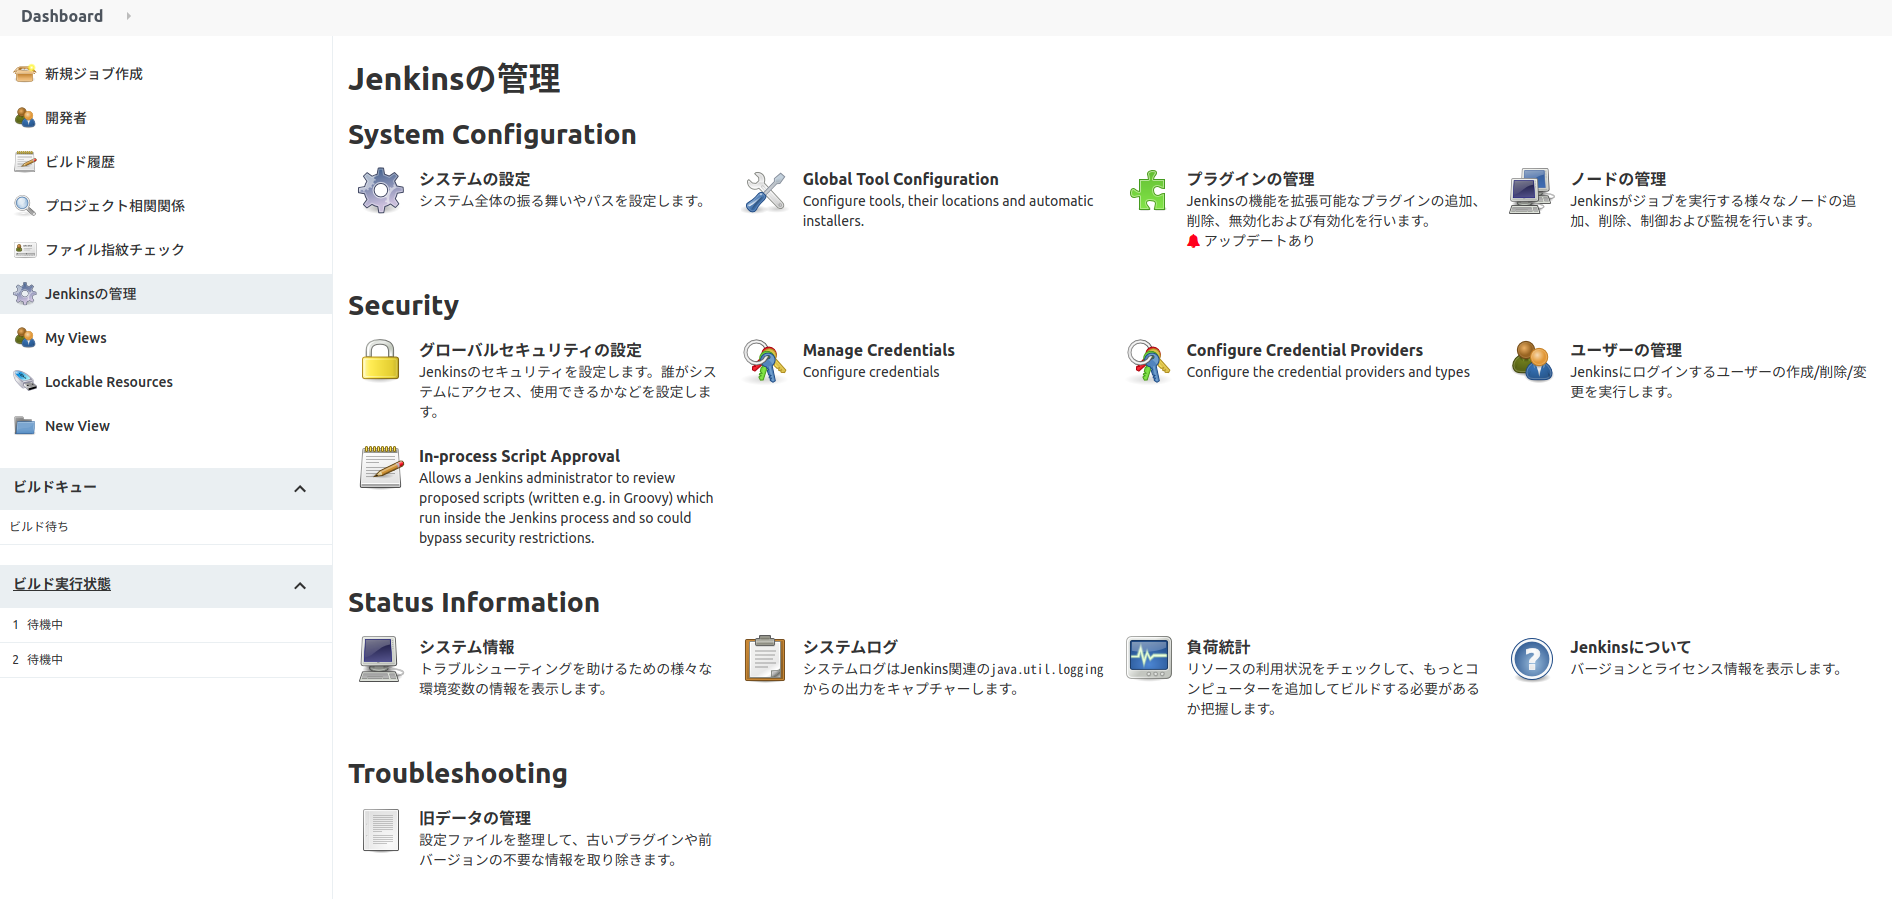
Task: Click the 旧データの管理 document icon
Action: pos(381,830)
